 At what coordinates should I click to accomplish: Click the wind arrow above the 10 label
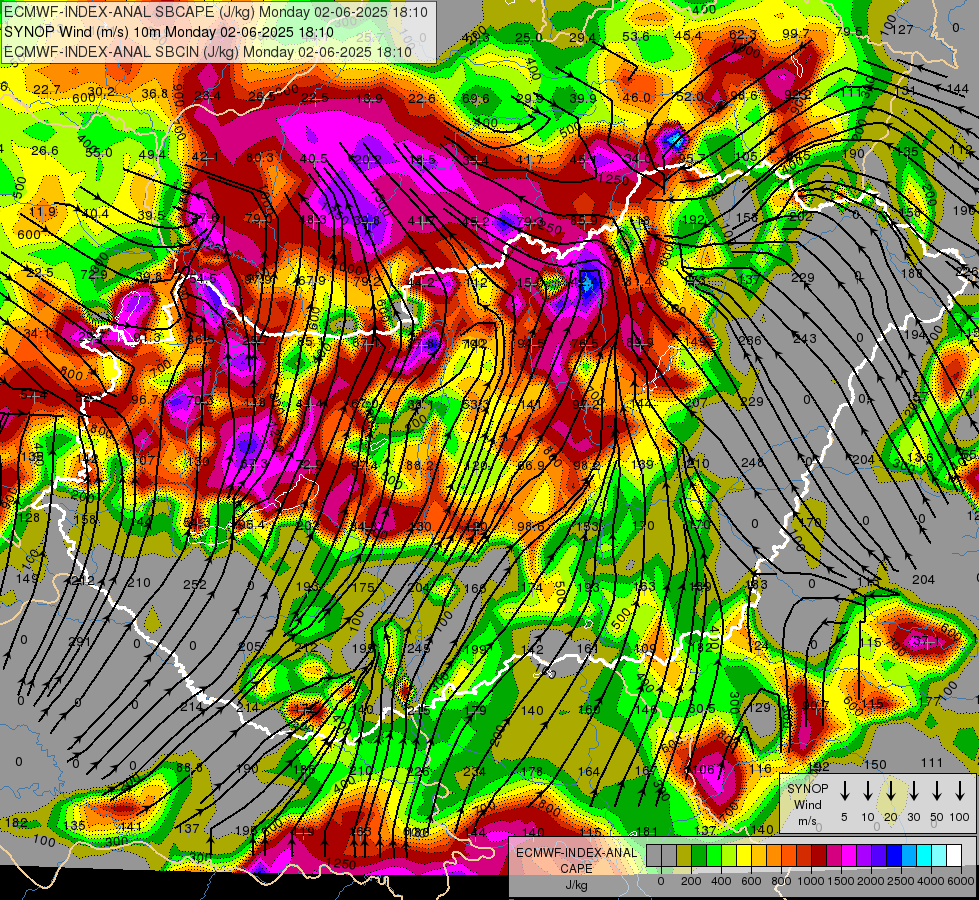pyautogui.click(x=867, y=791)
